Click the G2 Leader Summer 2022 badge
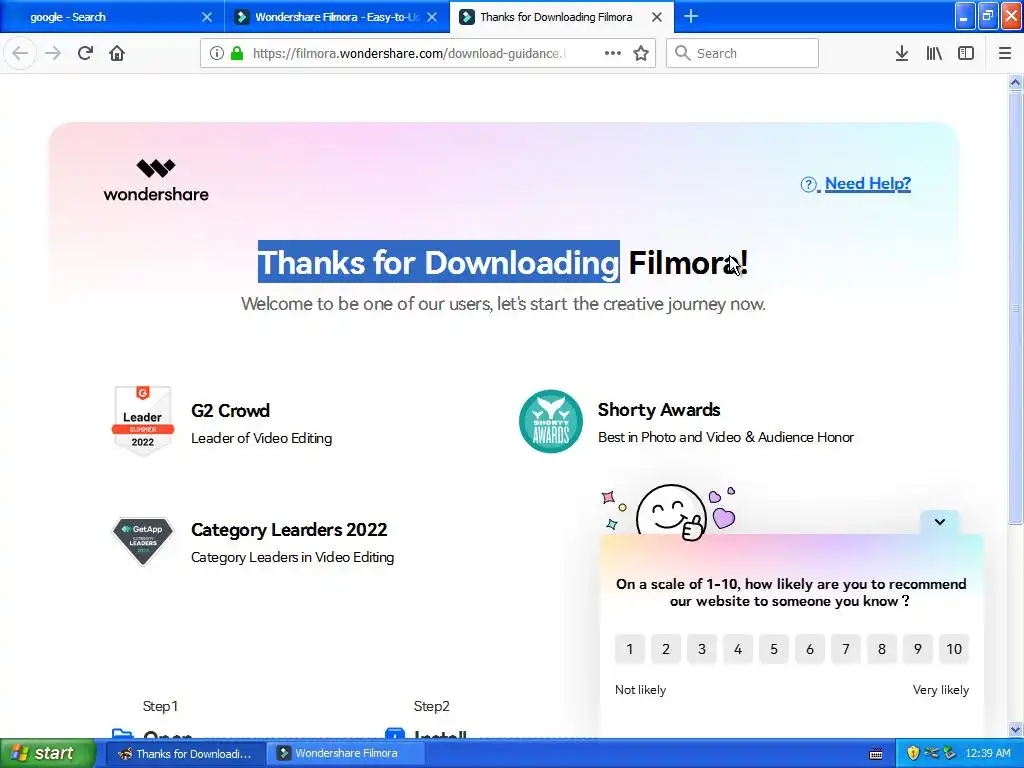The height and width of the screenshot is (768, 1024). 142,420
